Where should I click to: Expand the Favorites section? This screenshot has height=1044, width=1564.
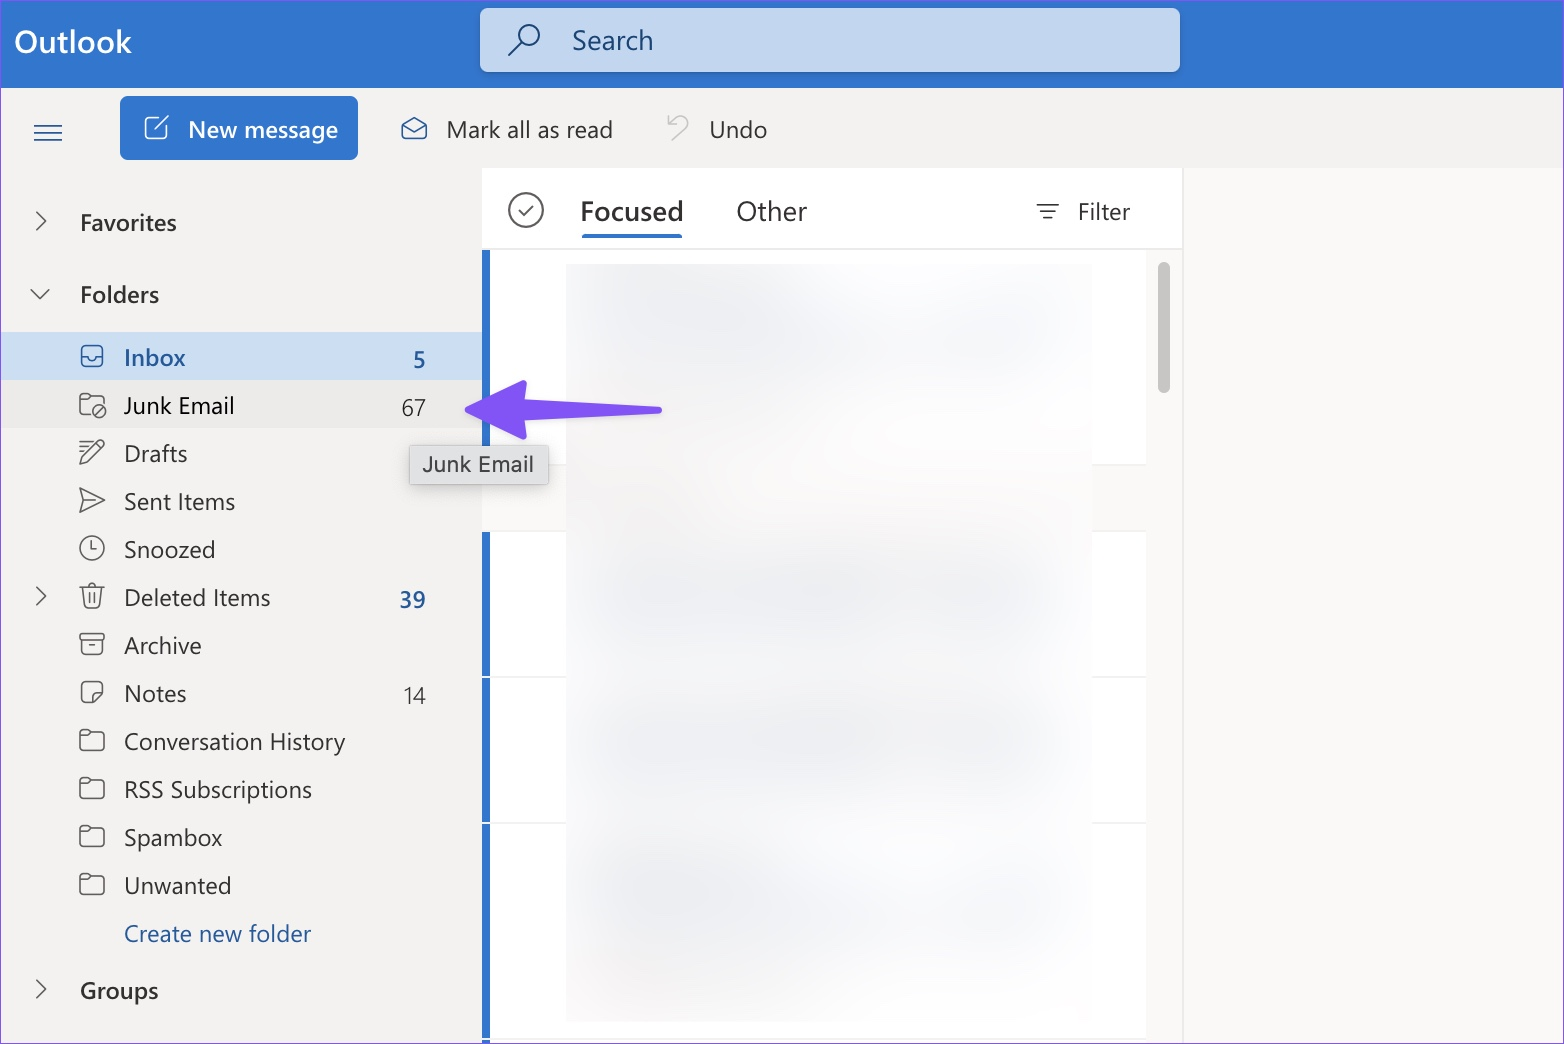41,221
